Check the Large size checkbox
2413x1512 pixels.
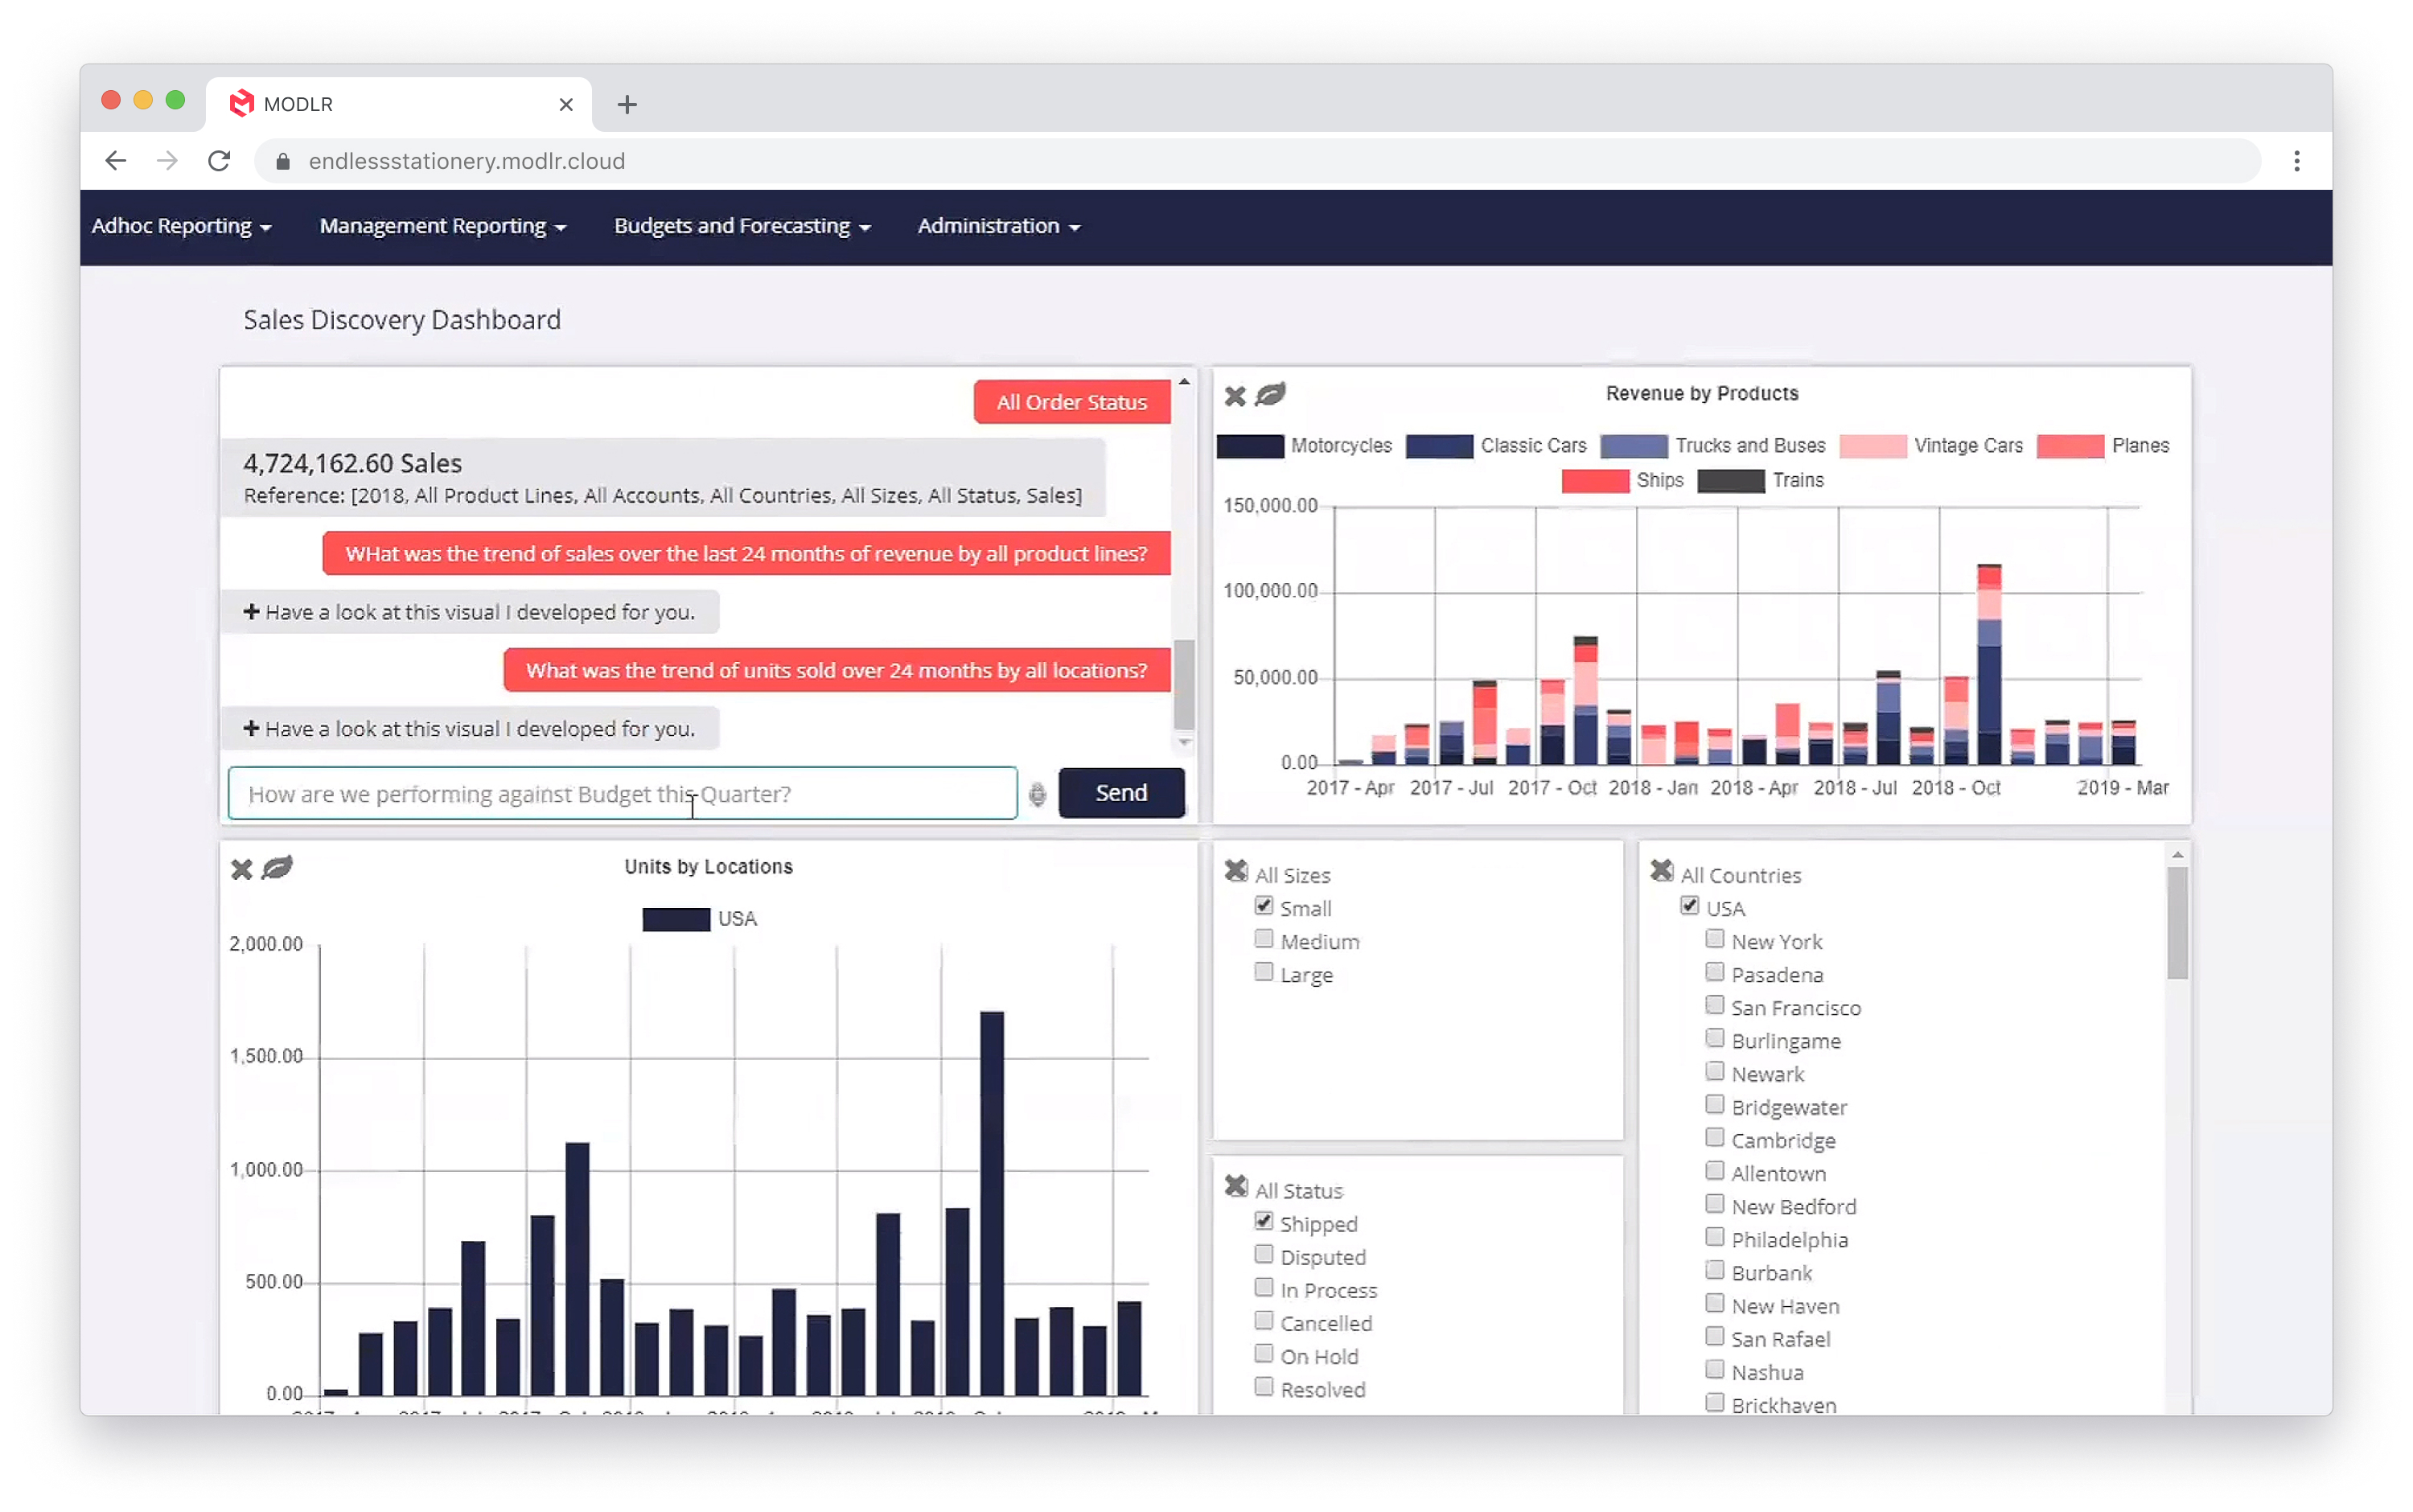click(x=1264, y=972)
